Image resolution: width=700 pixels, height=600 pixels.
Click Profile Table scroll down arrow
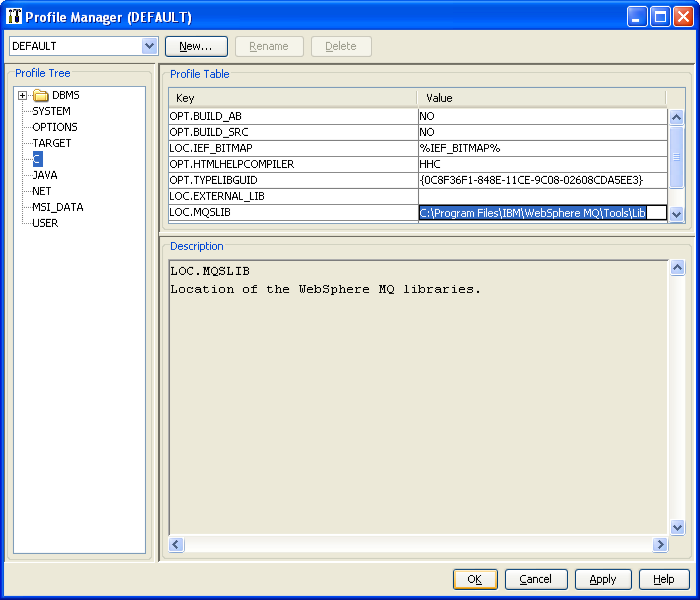677,214
